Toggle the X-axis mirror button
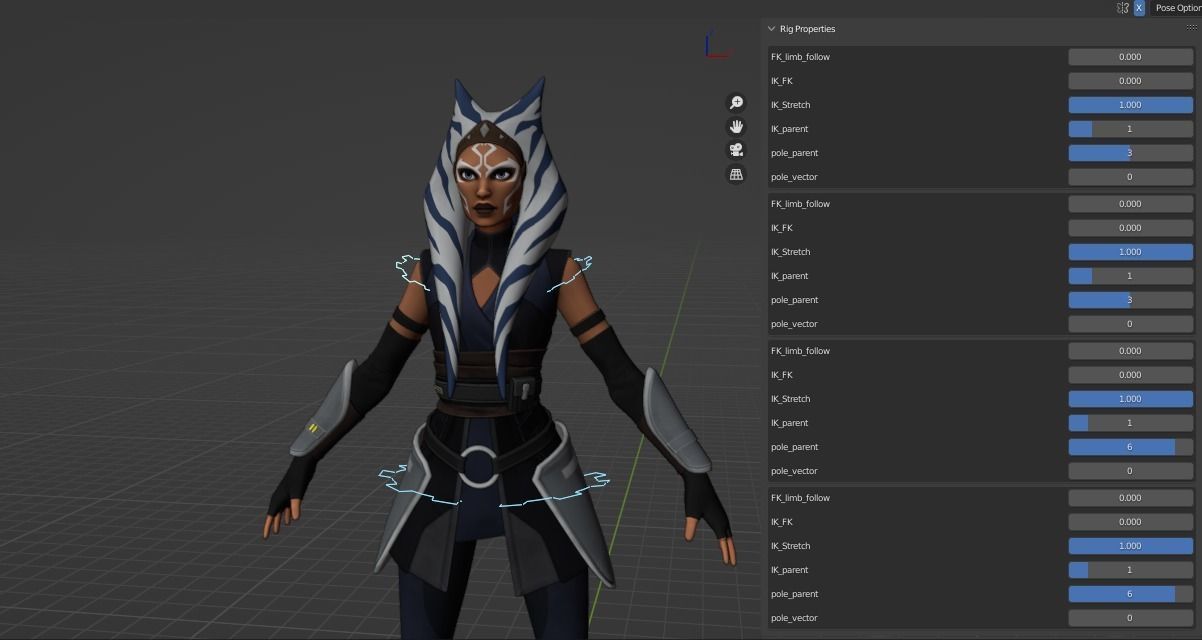Screen dimensions: 1202x640 (x=1139, y=8)
